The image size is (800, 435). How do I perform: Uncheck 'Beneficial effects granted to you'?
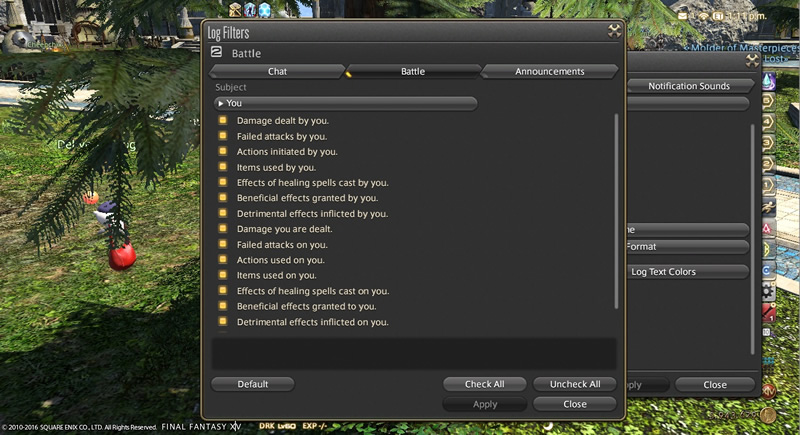tap(223, 305)
